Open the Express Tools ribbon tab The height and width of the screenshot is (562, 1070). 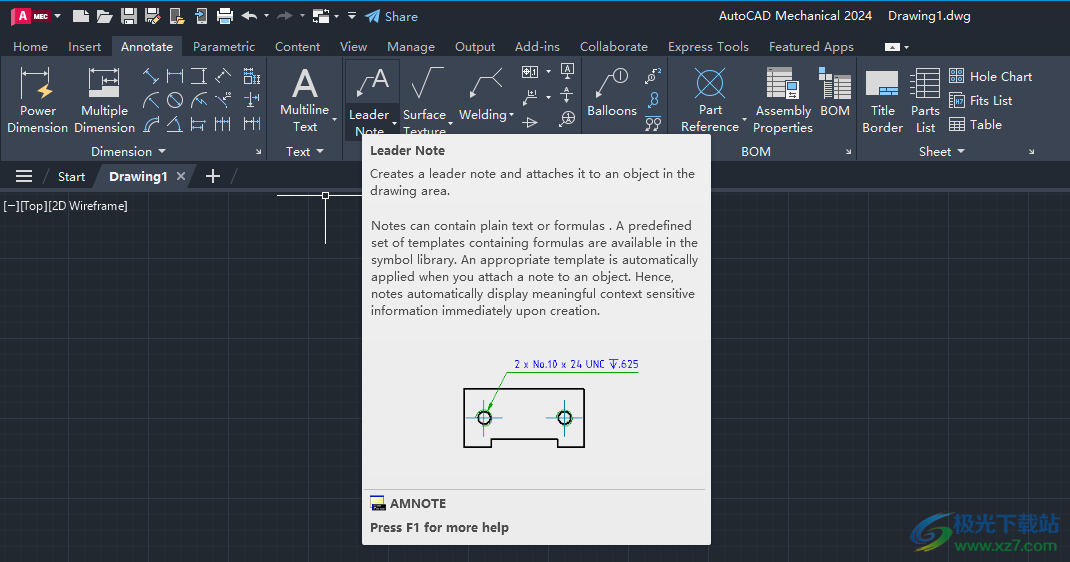[x=708, y=46]
